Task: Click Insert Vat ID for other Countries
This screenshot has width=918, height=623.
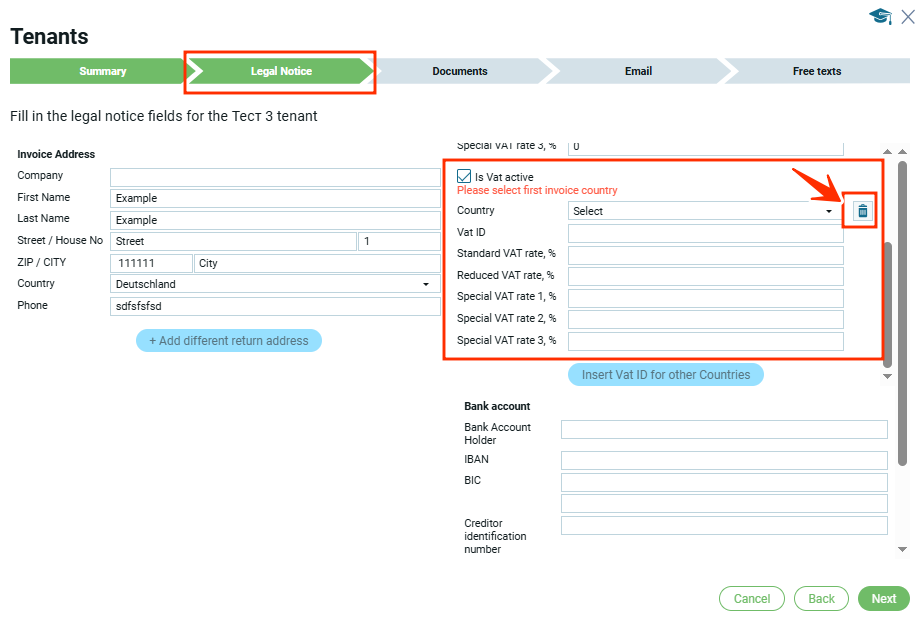Action: coord(666,374)
